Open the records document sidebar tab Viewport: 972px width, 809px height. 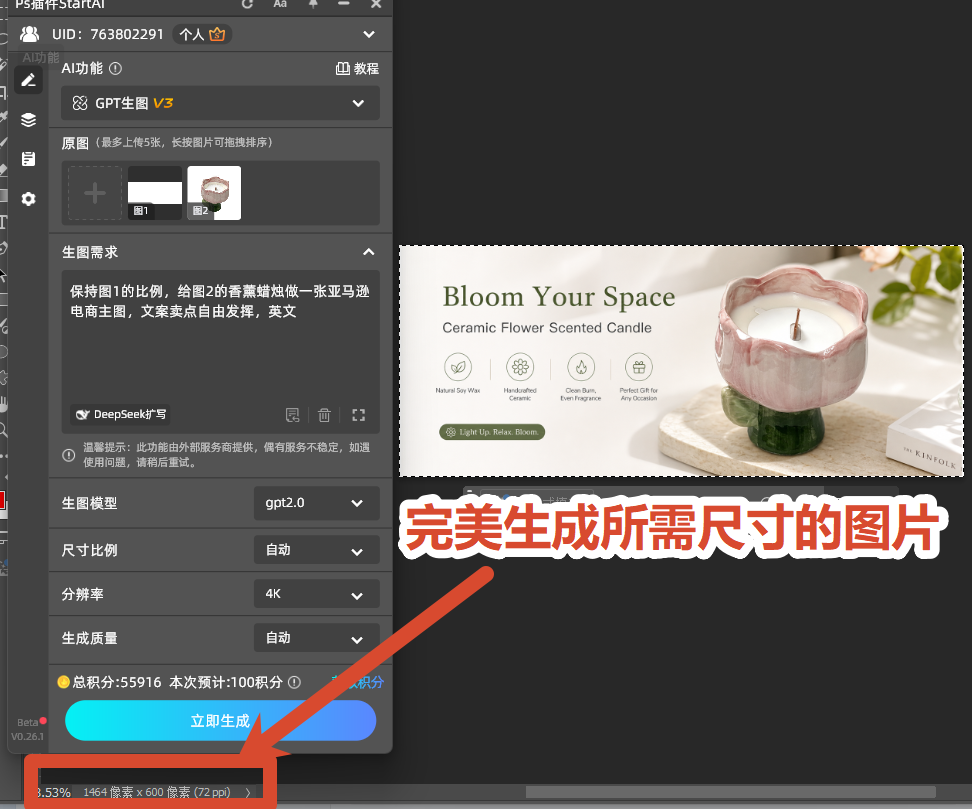click(x=29, y=159)
